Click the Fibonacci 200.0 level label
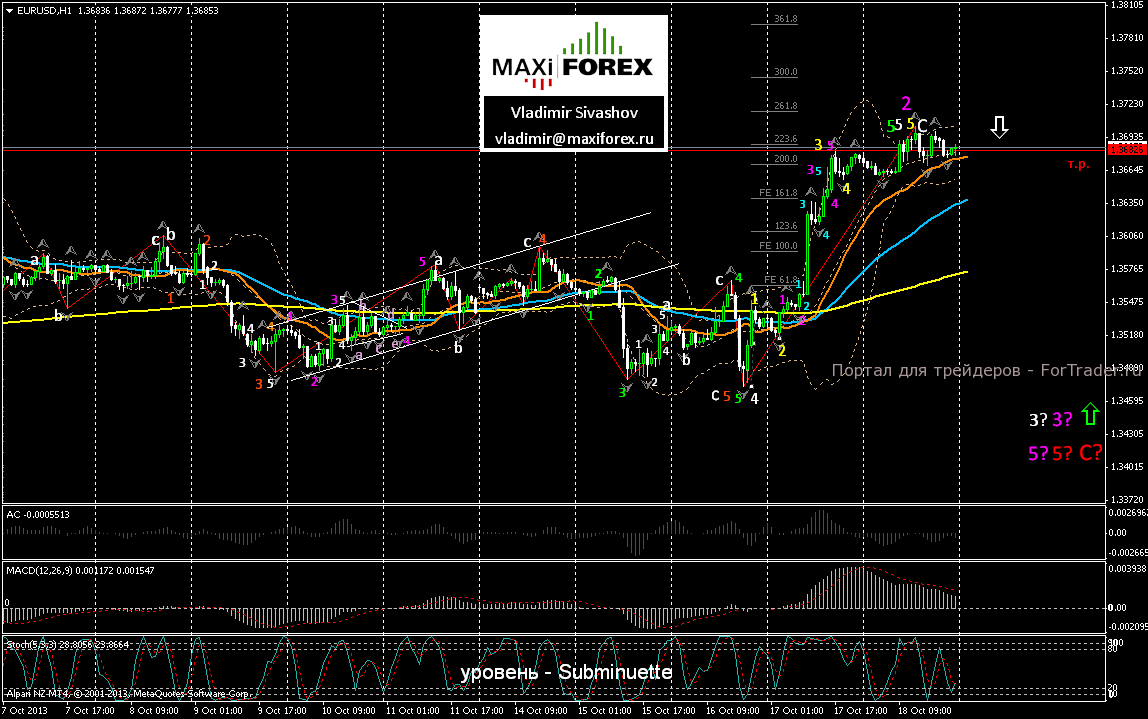1148x719 pixels. 786,159
